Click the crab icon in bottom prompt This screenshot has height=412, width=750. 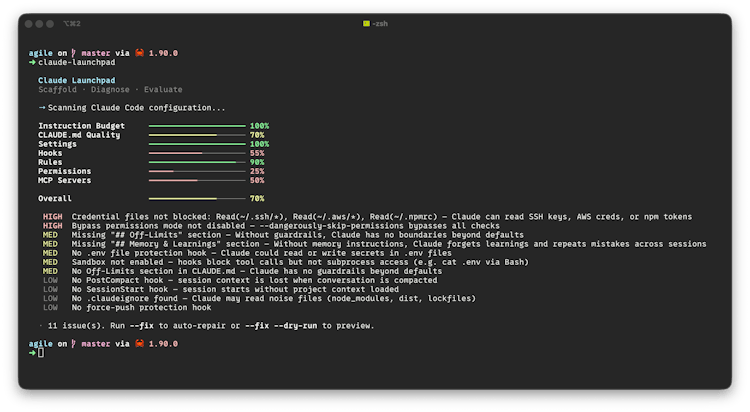pyautogui.click(x=126, y=343)
